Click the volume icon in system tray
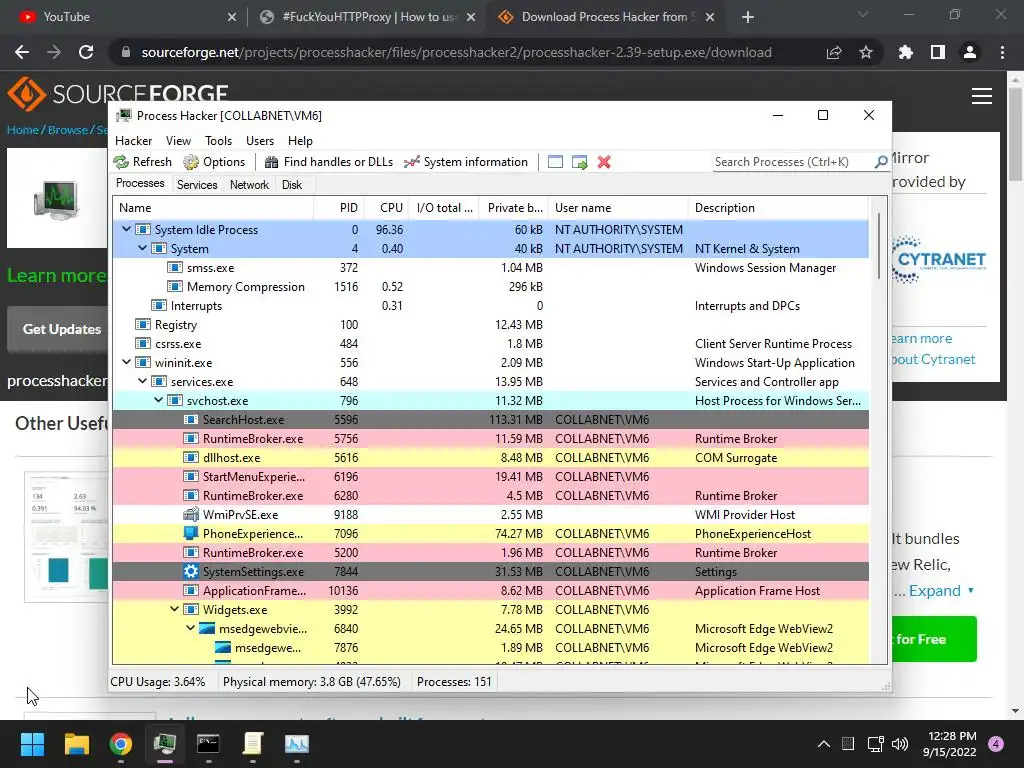This screenshot has height=768, width=1024. pyautogui.click(x=900, y=744)
